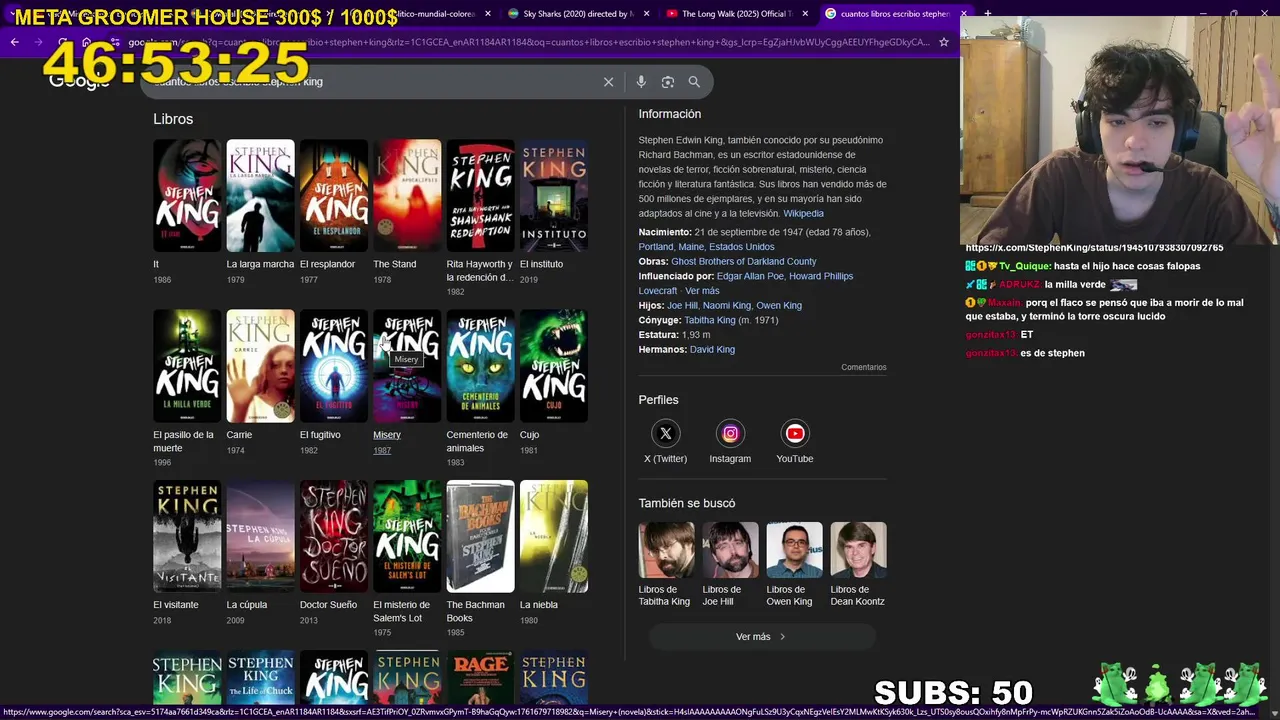Expand related searches with Ver más button
Image resolution: width=1280 pixels, height=720 pixels.
762,637
